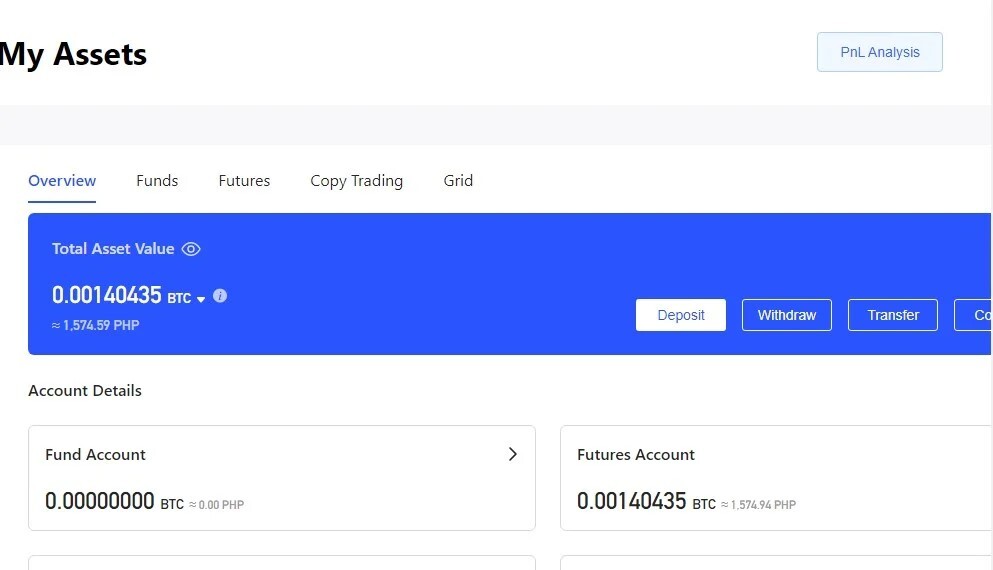Click the Withdraw button

(x=787, y=315)
